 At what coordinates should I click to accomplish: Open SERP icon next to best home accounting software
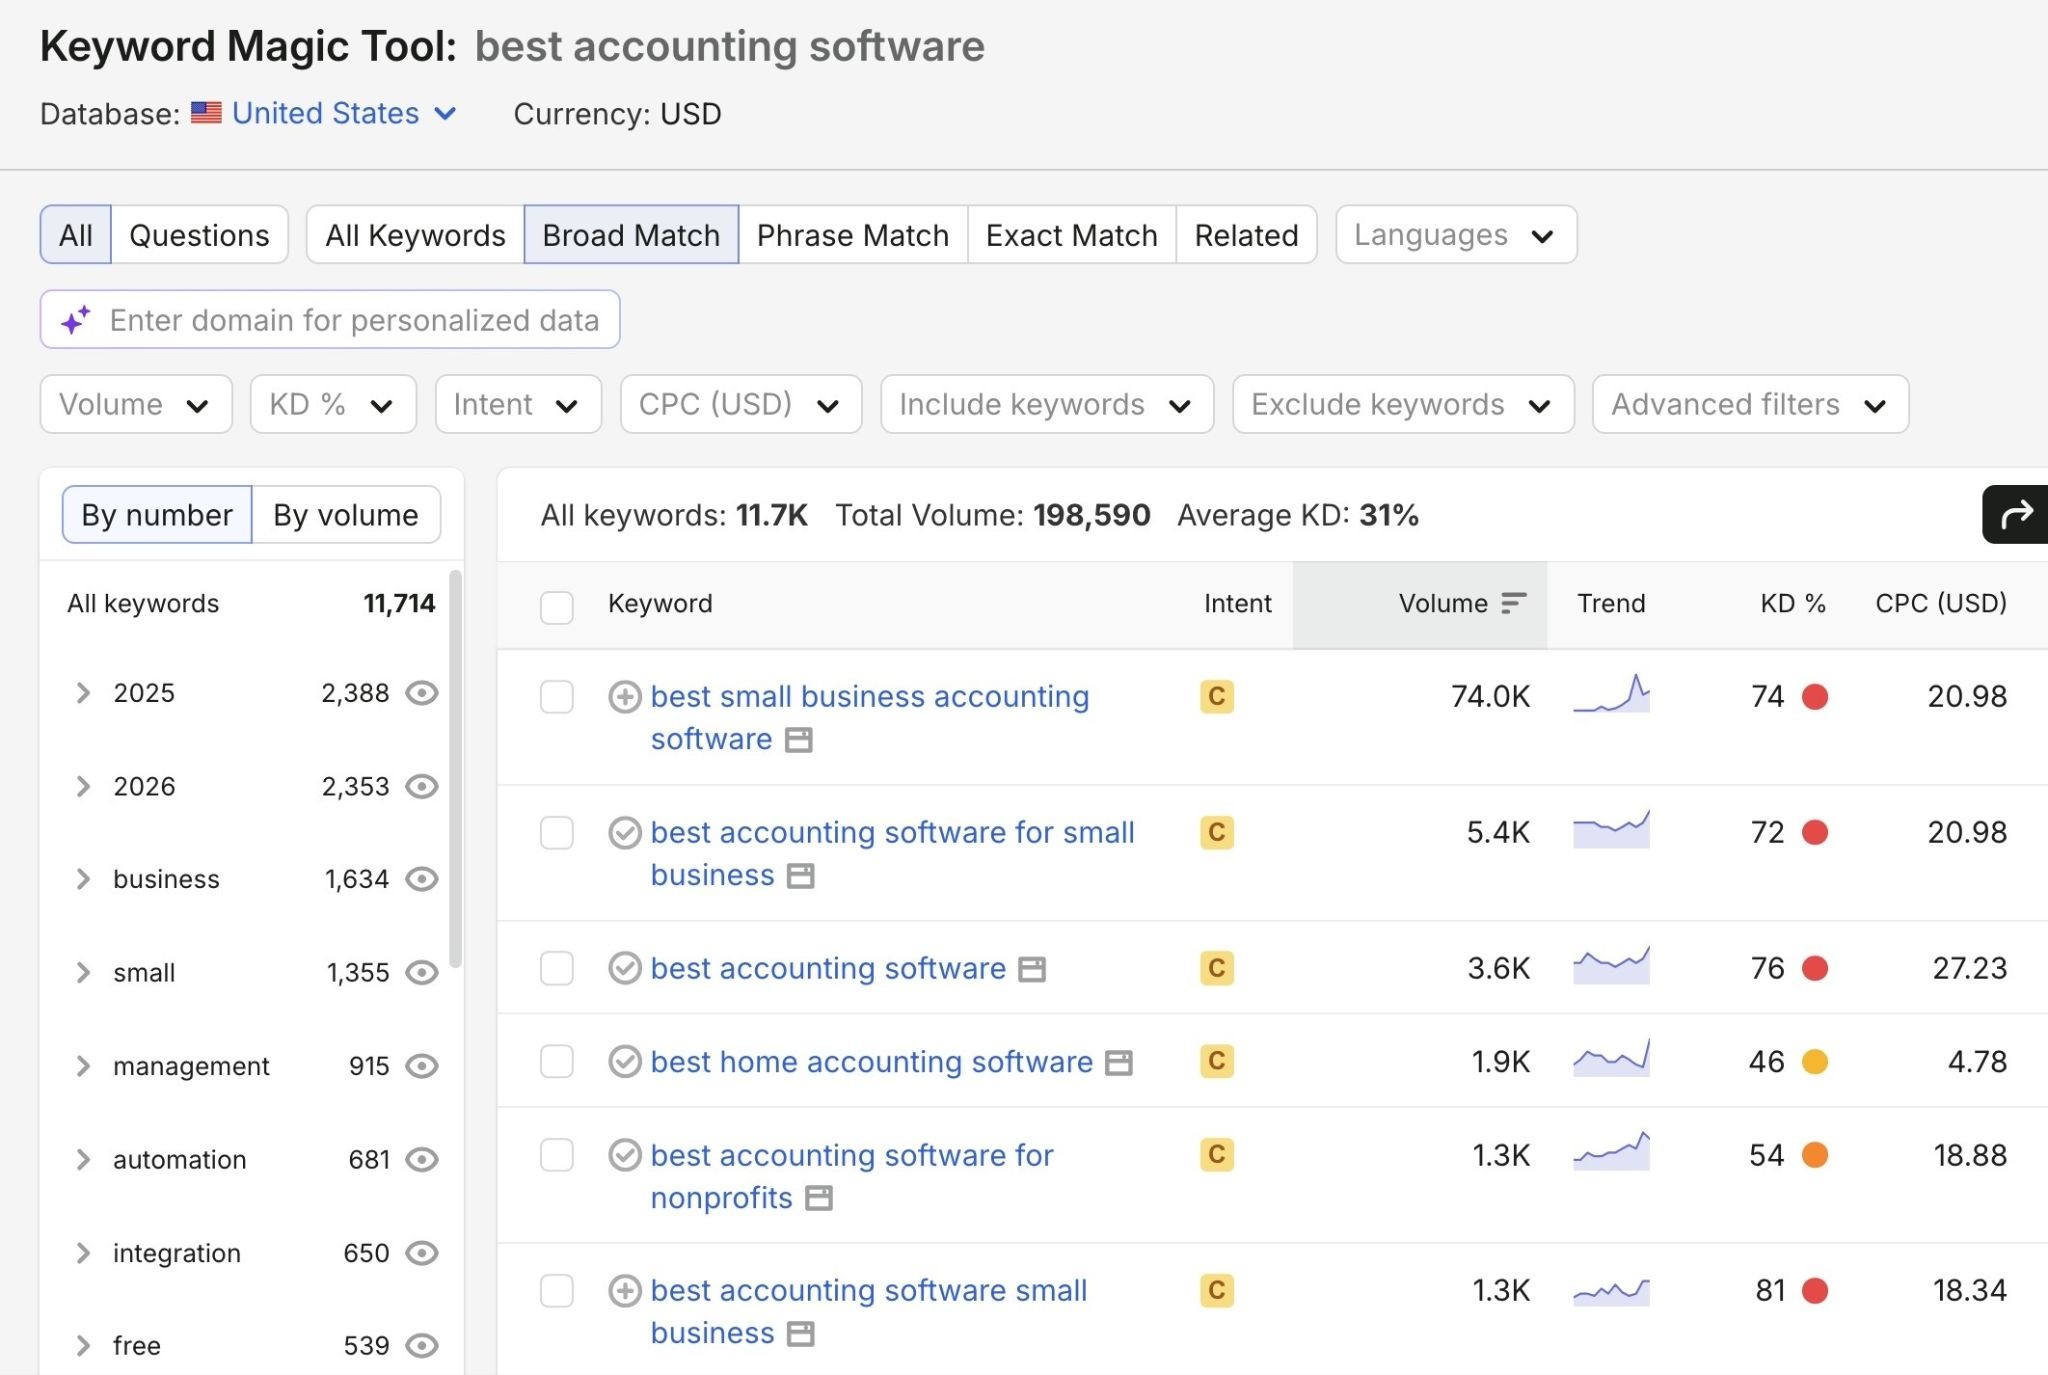pyautogui.click(x=1118, y=1063)
